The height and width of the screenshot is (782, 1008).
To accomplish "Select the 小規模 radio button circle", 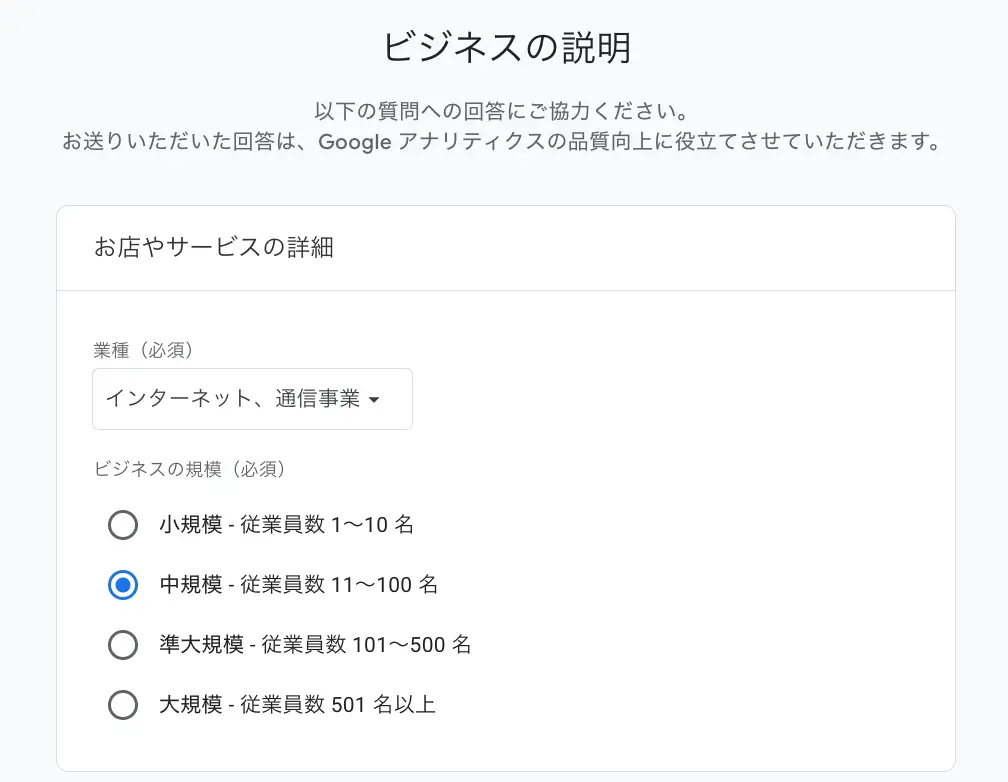I will click(123, 525).
